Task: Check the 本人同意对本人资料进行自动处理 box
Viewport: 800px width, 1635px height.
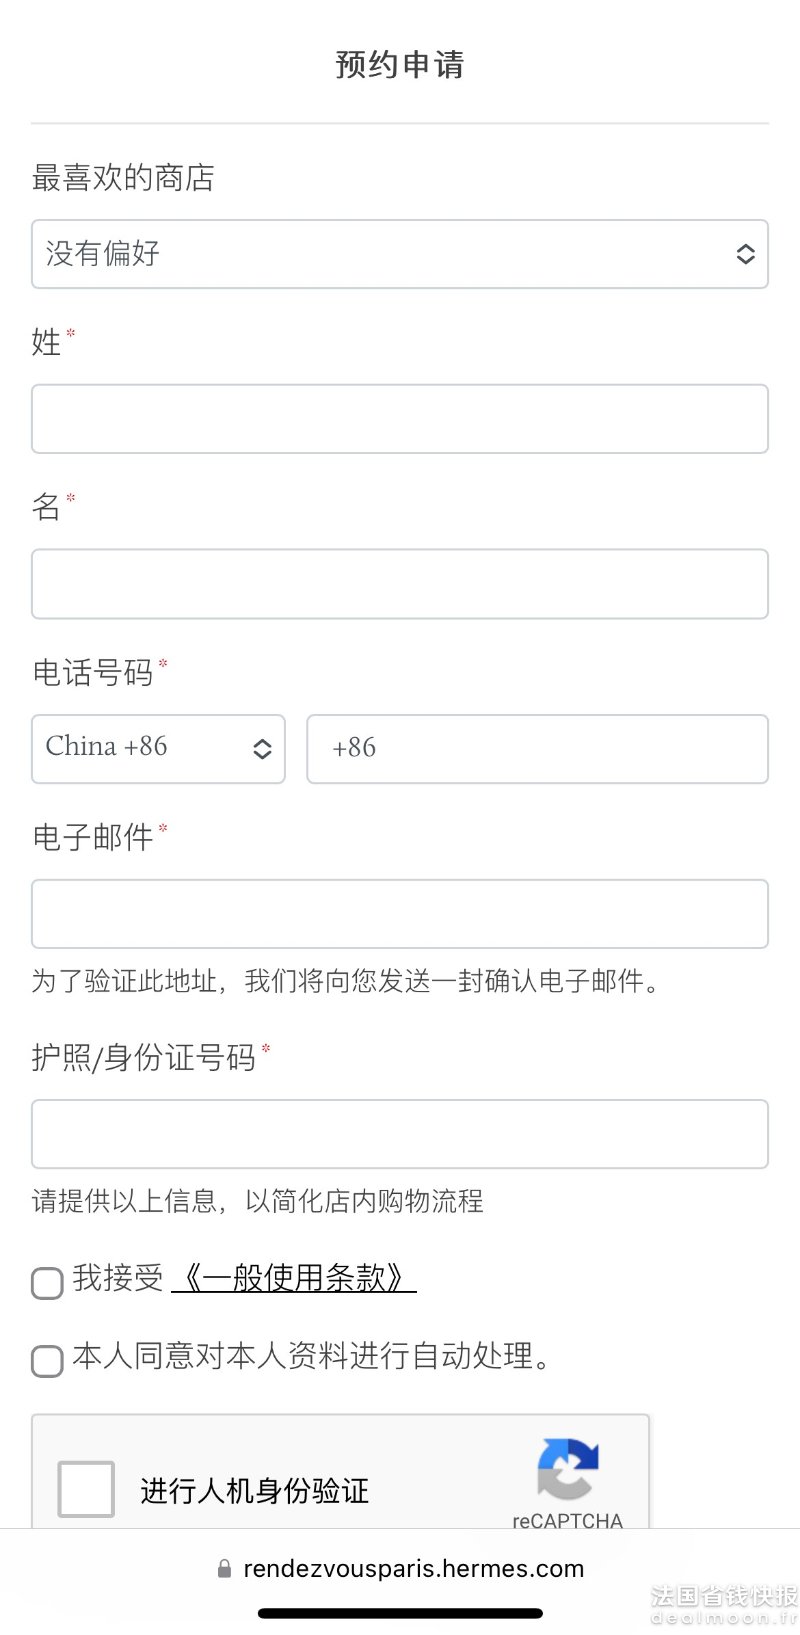Action: 47,1361
